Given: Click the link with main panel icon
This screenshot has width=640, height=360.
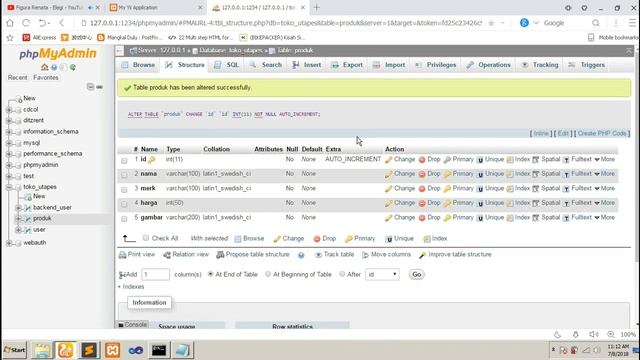Looking at the screenshot, I should (100, 87).
